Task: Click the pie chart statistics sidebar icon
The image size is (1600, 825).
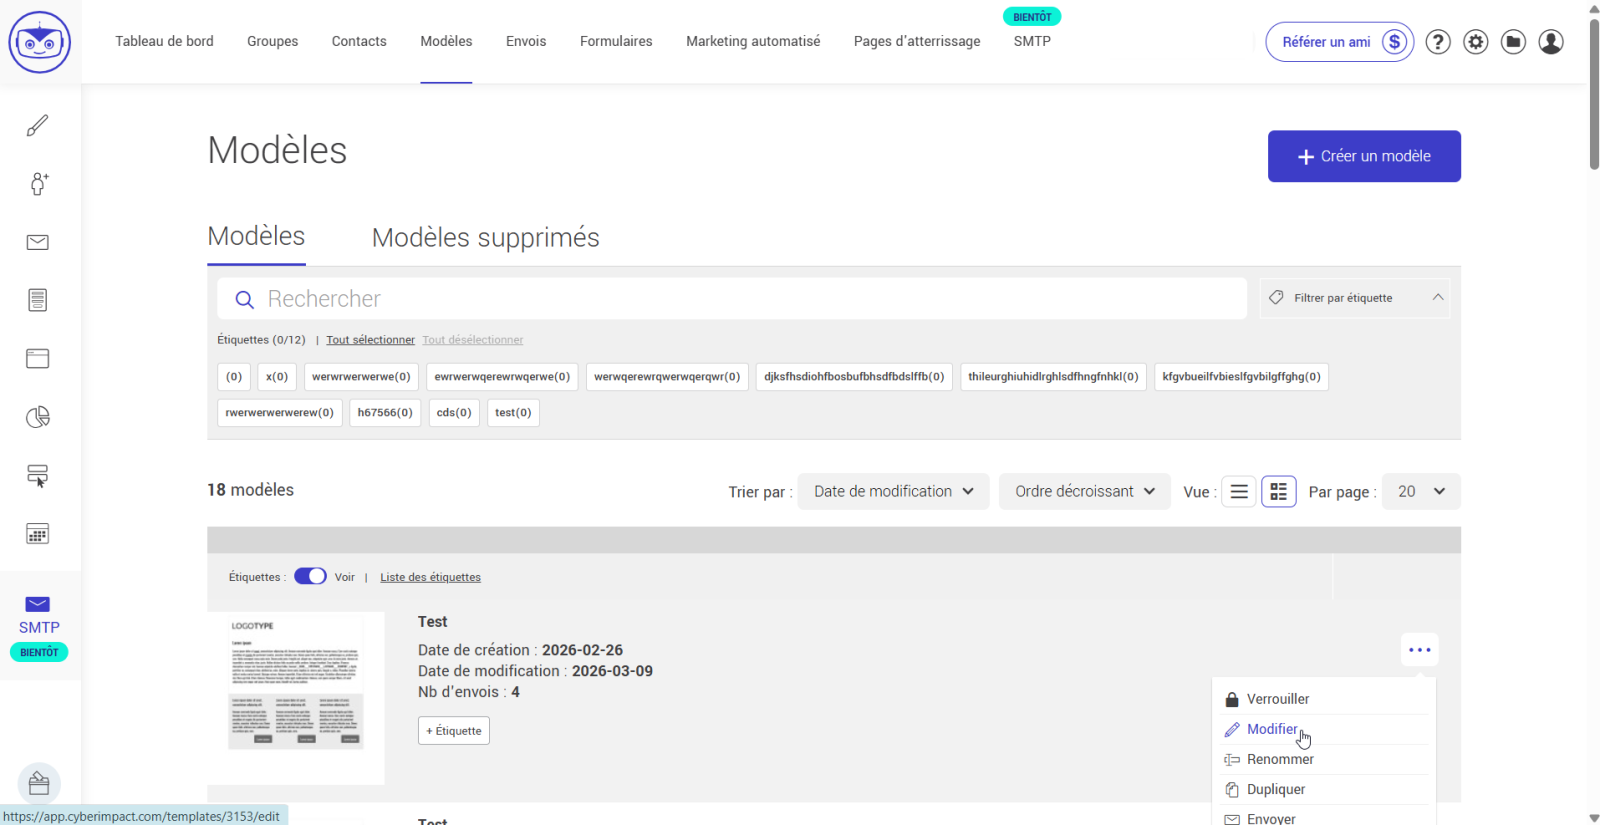Action: coord(38,417)
